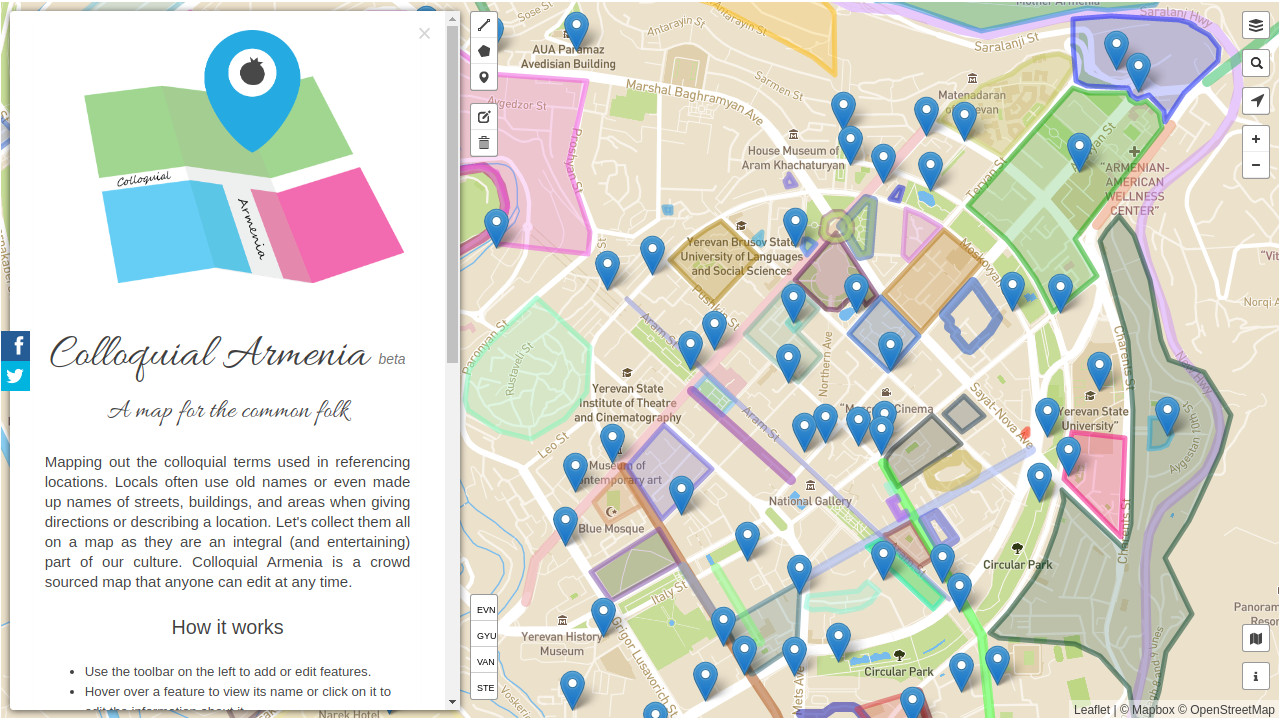Open the Leaflet attribution link
1280x720 pixels.
[x=1091, y=710]
